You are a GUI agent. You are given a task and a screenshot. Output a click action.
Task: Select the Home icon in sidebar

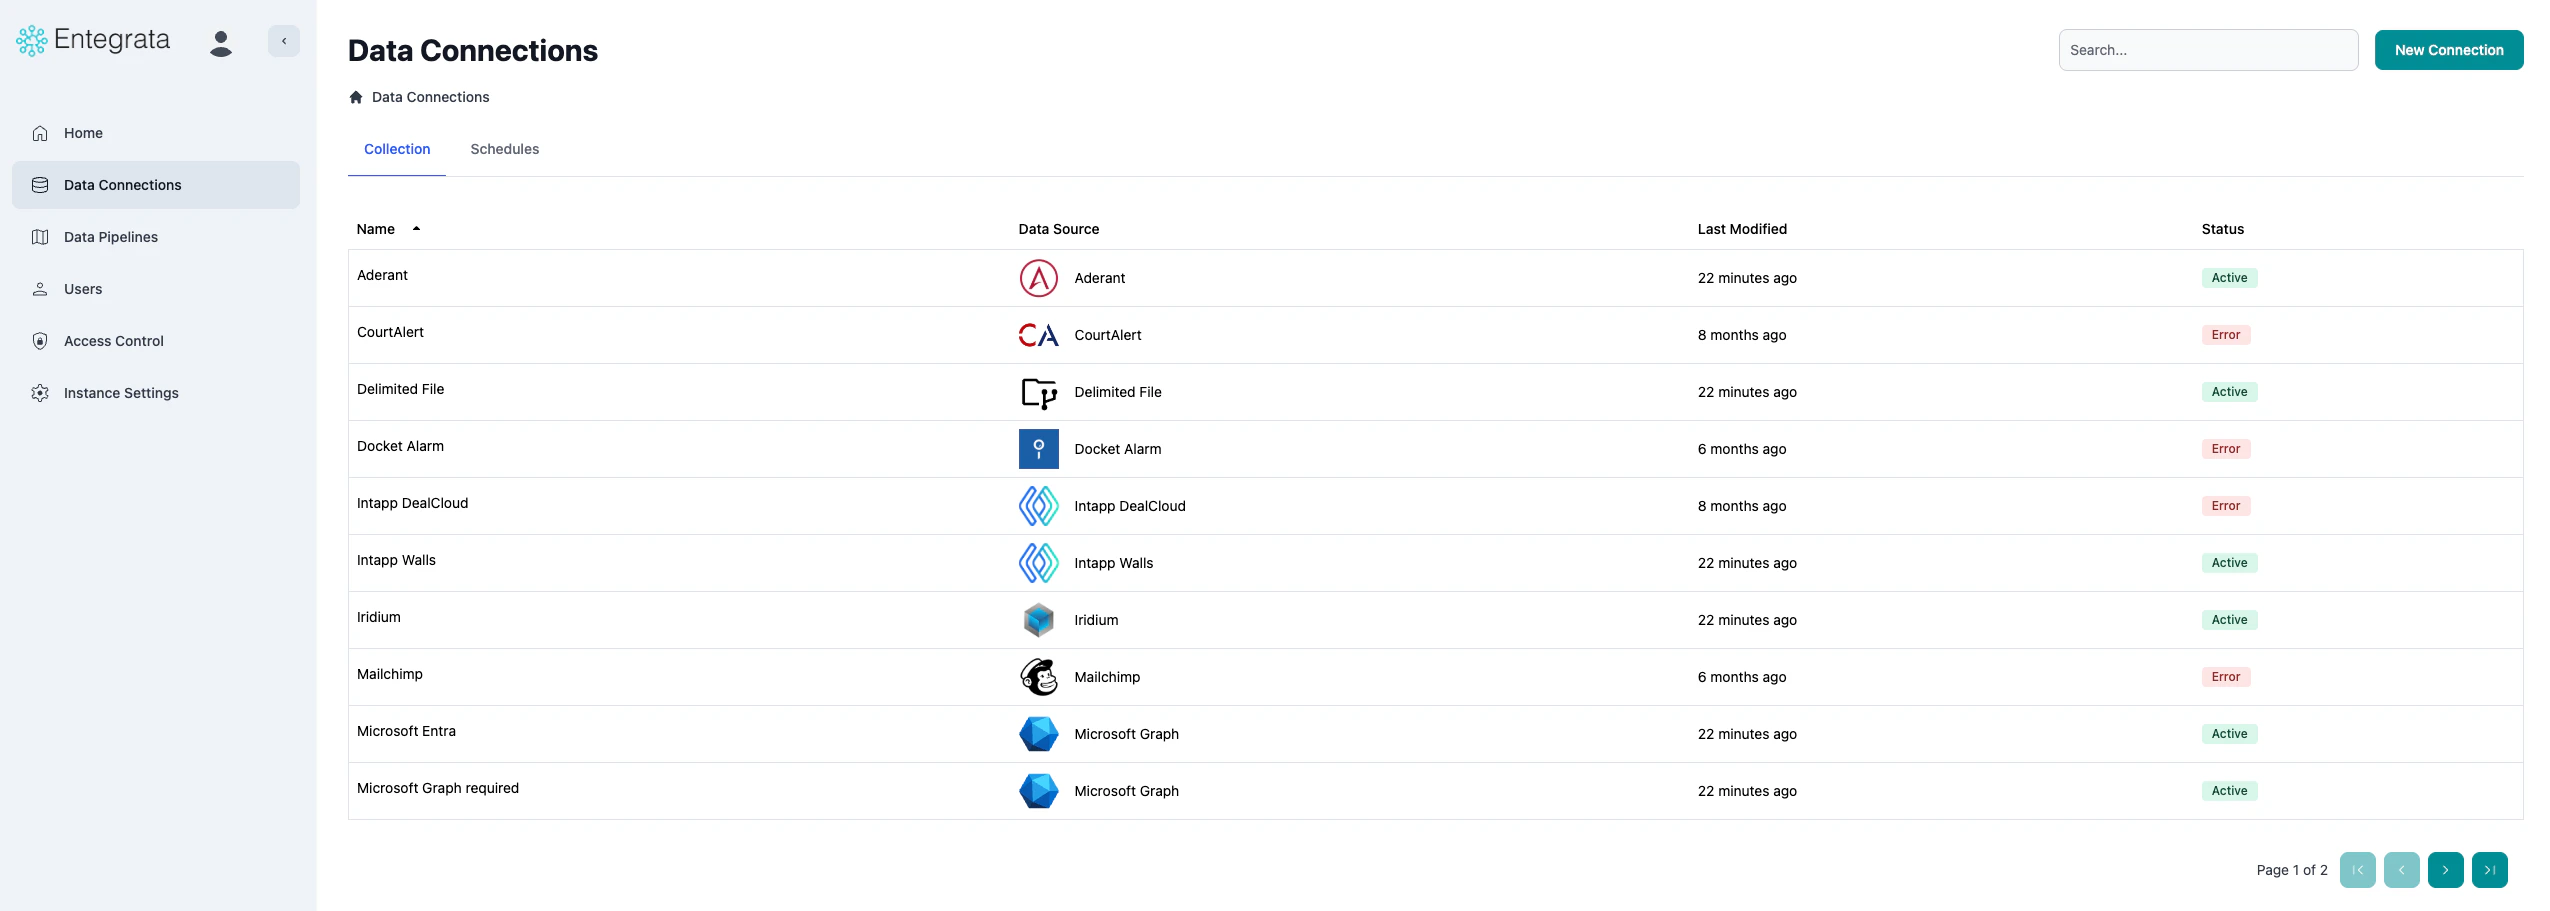click(x=40, y=132)
